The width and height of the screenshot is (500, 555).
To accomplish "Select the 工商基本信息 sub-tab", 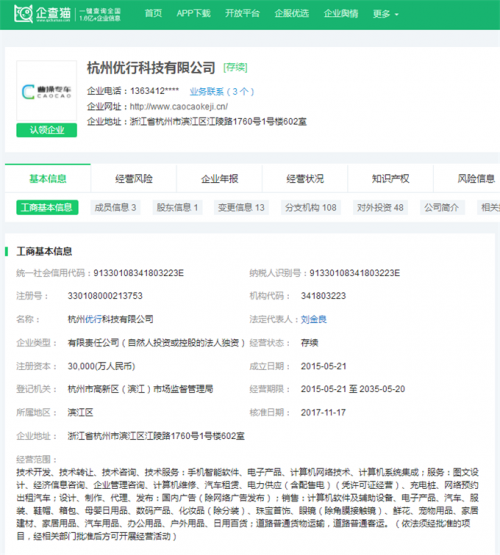I will click(47, 207).
